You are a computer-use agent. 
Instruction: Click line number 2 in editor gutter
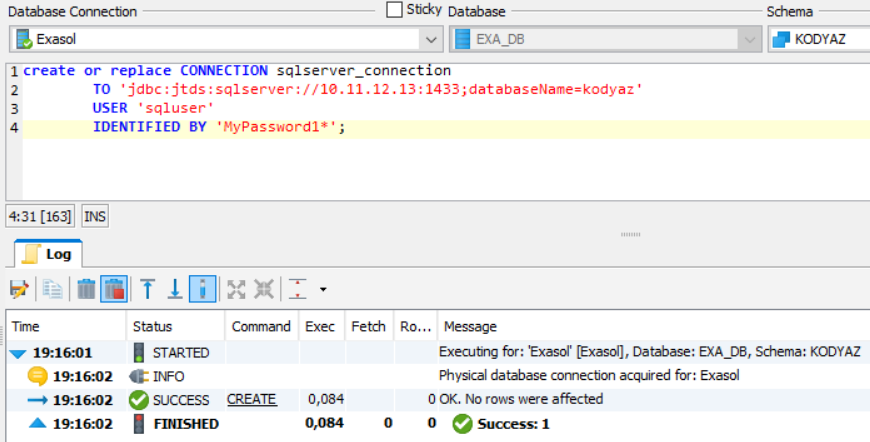coord(14,90)
